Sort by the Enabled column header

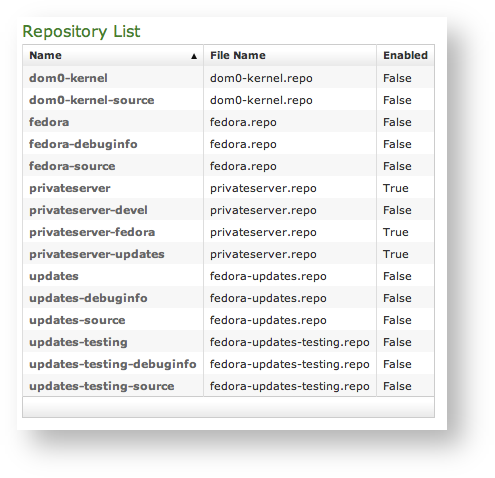tap(405, 55)
